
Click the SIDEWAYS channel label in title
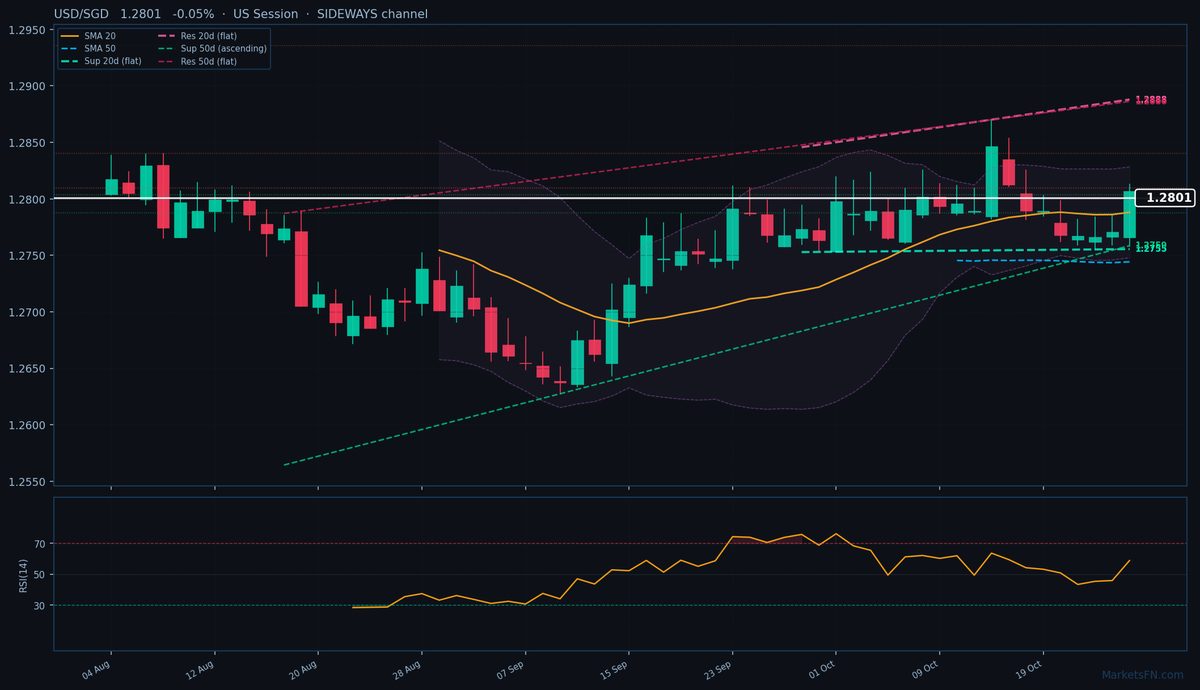(371, 14)
